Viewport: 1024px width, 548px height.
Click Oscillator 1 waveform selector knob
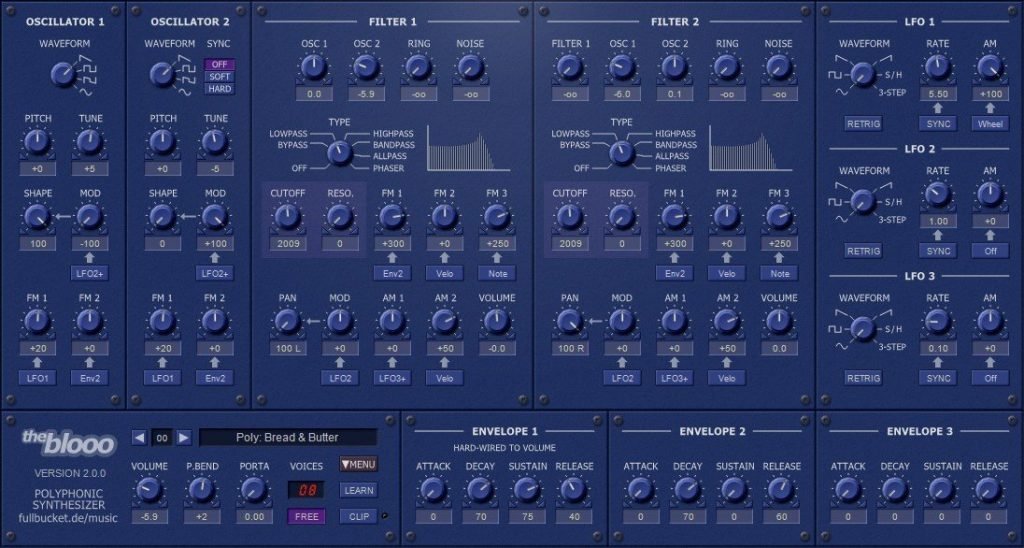63,75
